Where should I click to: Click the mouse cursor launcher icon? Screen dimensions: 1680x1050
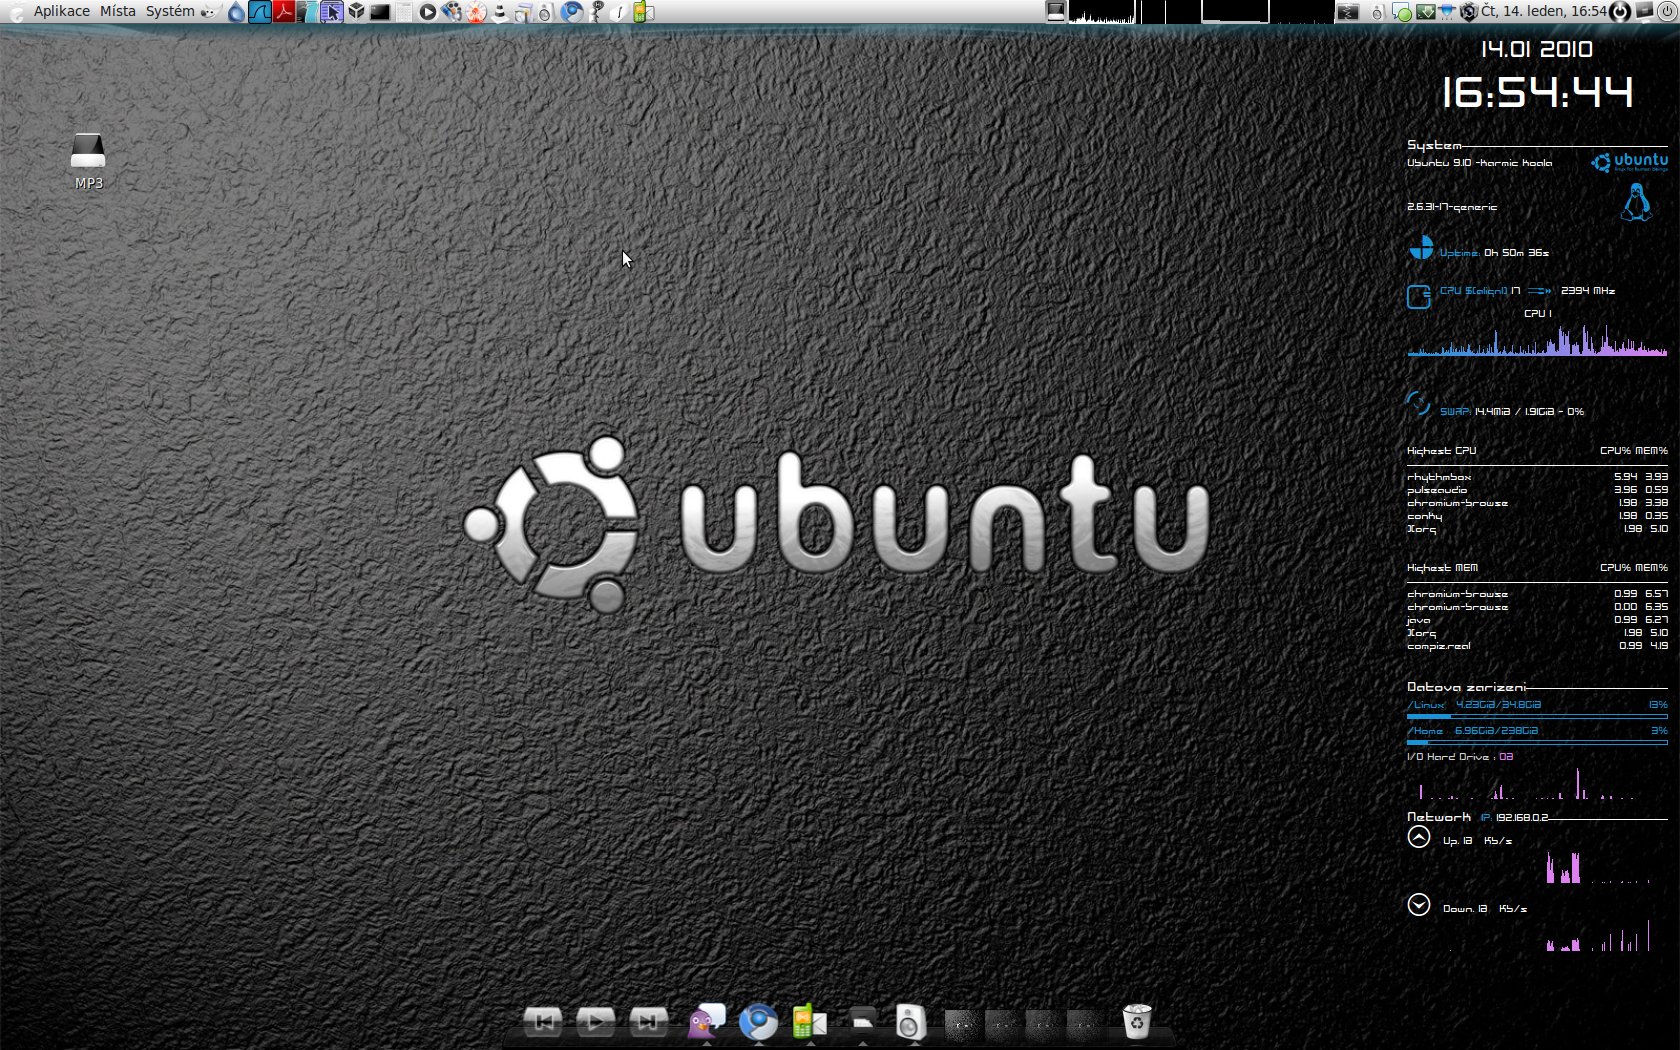point(331,12)
